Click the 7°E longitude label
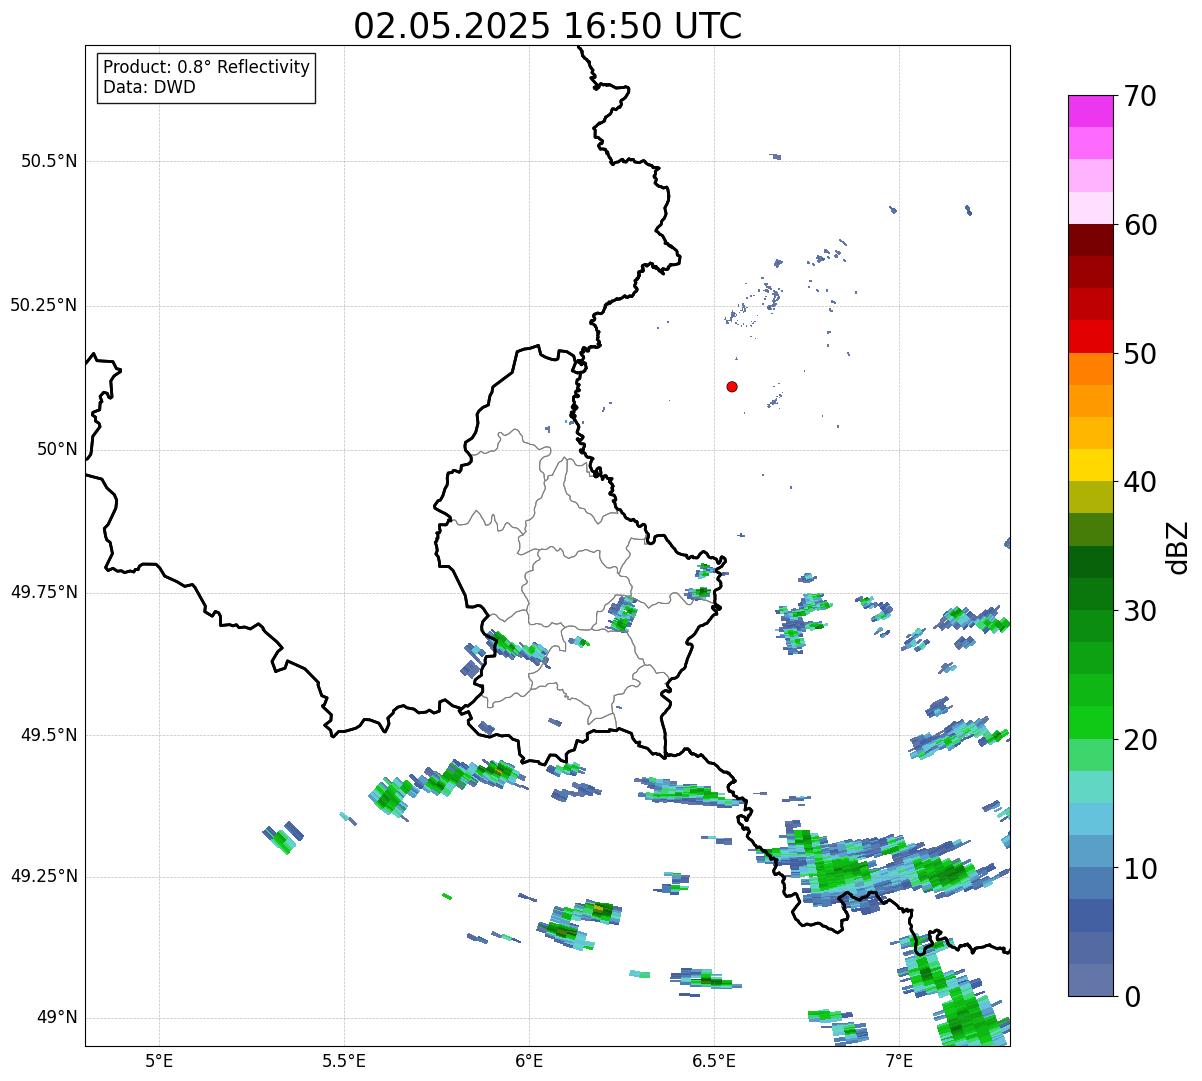Image resolution: width=1202 pixels, height=1081 pixels. click(899, 1060)
